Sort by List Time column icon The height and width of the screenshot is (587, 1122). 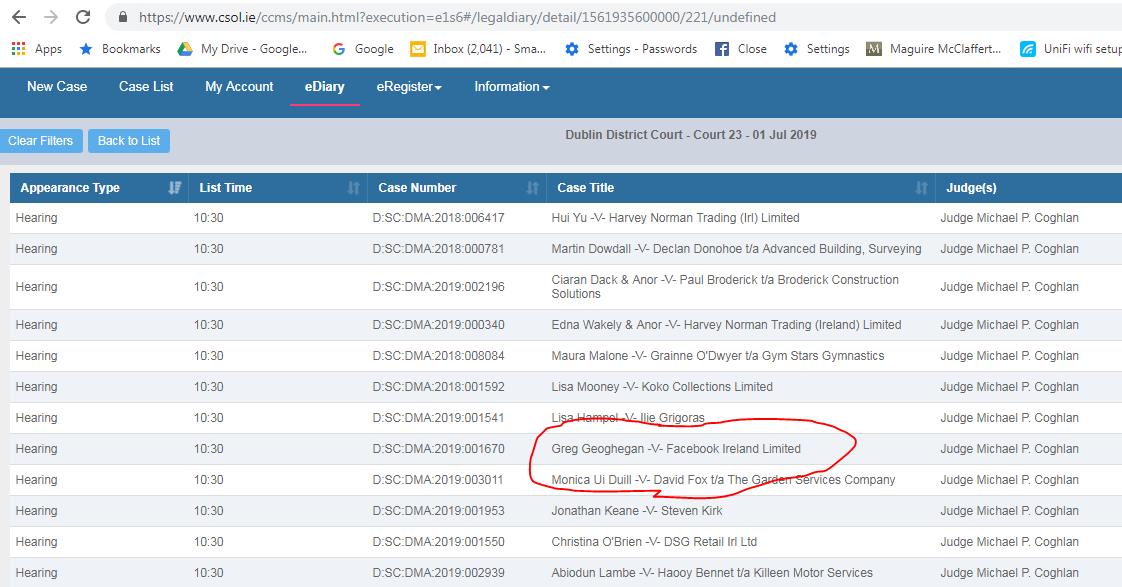(353, 188)
